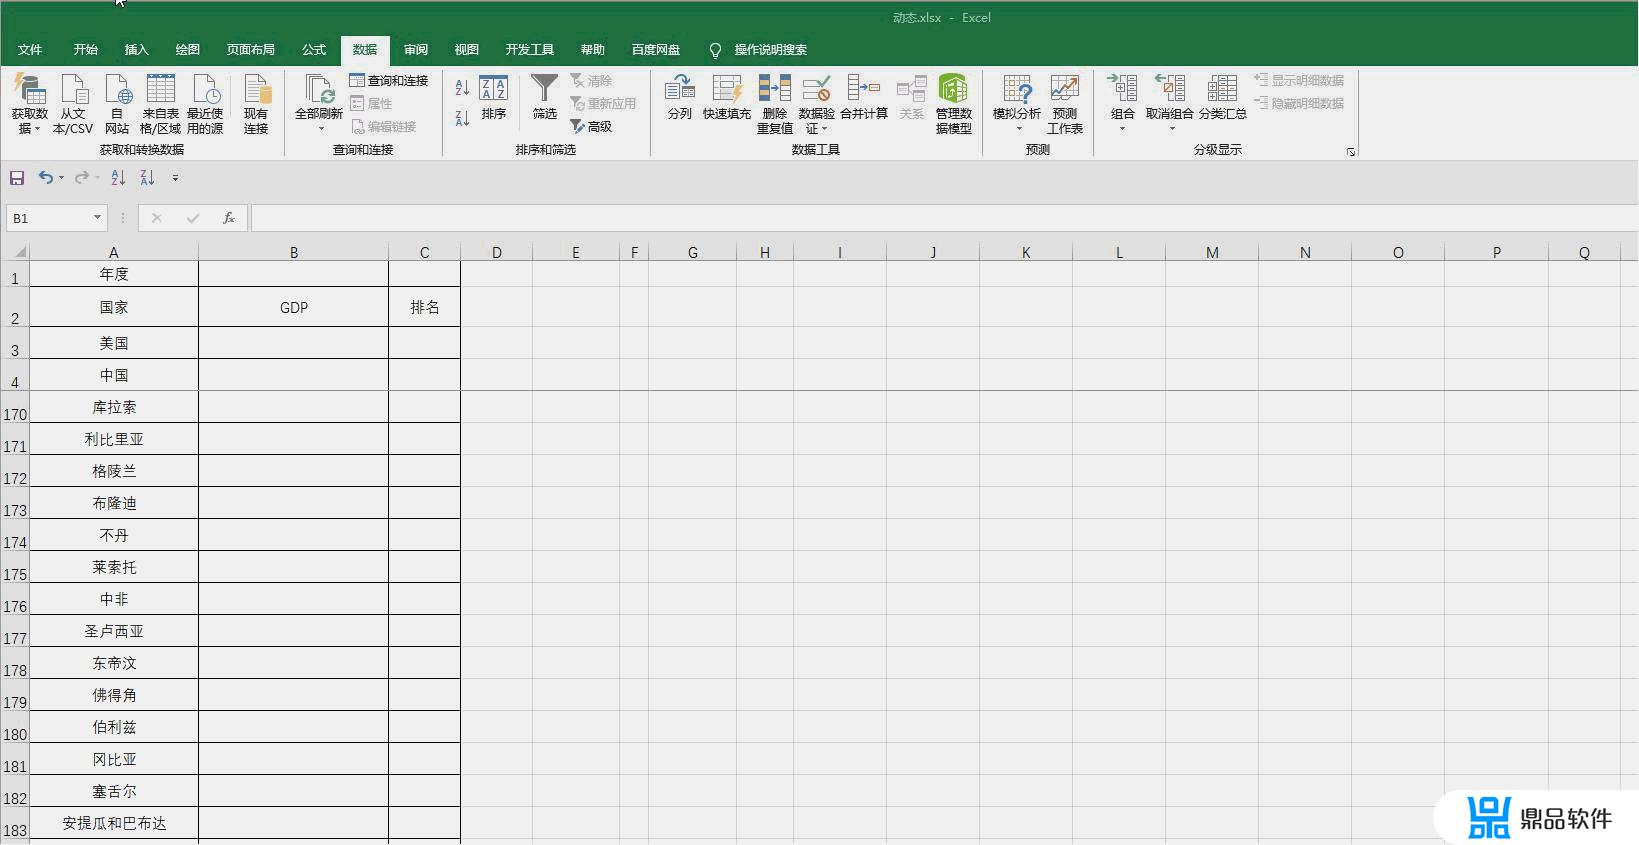Click the GDP header cell
This screenshot has width=1639, height=845.
pyautogui.click(x=294, y=307)
